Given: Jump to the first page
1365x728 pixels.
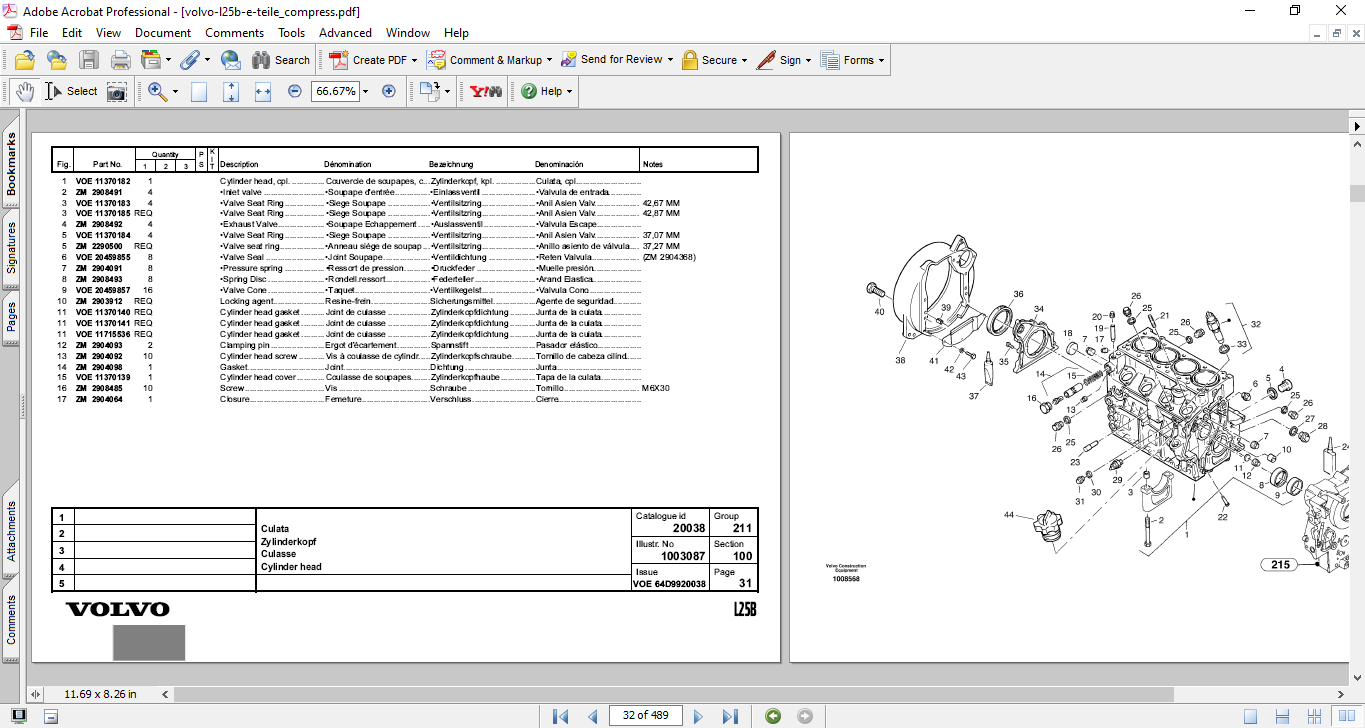Looking at the screenshot, I should pos(561,716).
